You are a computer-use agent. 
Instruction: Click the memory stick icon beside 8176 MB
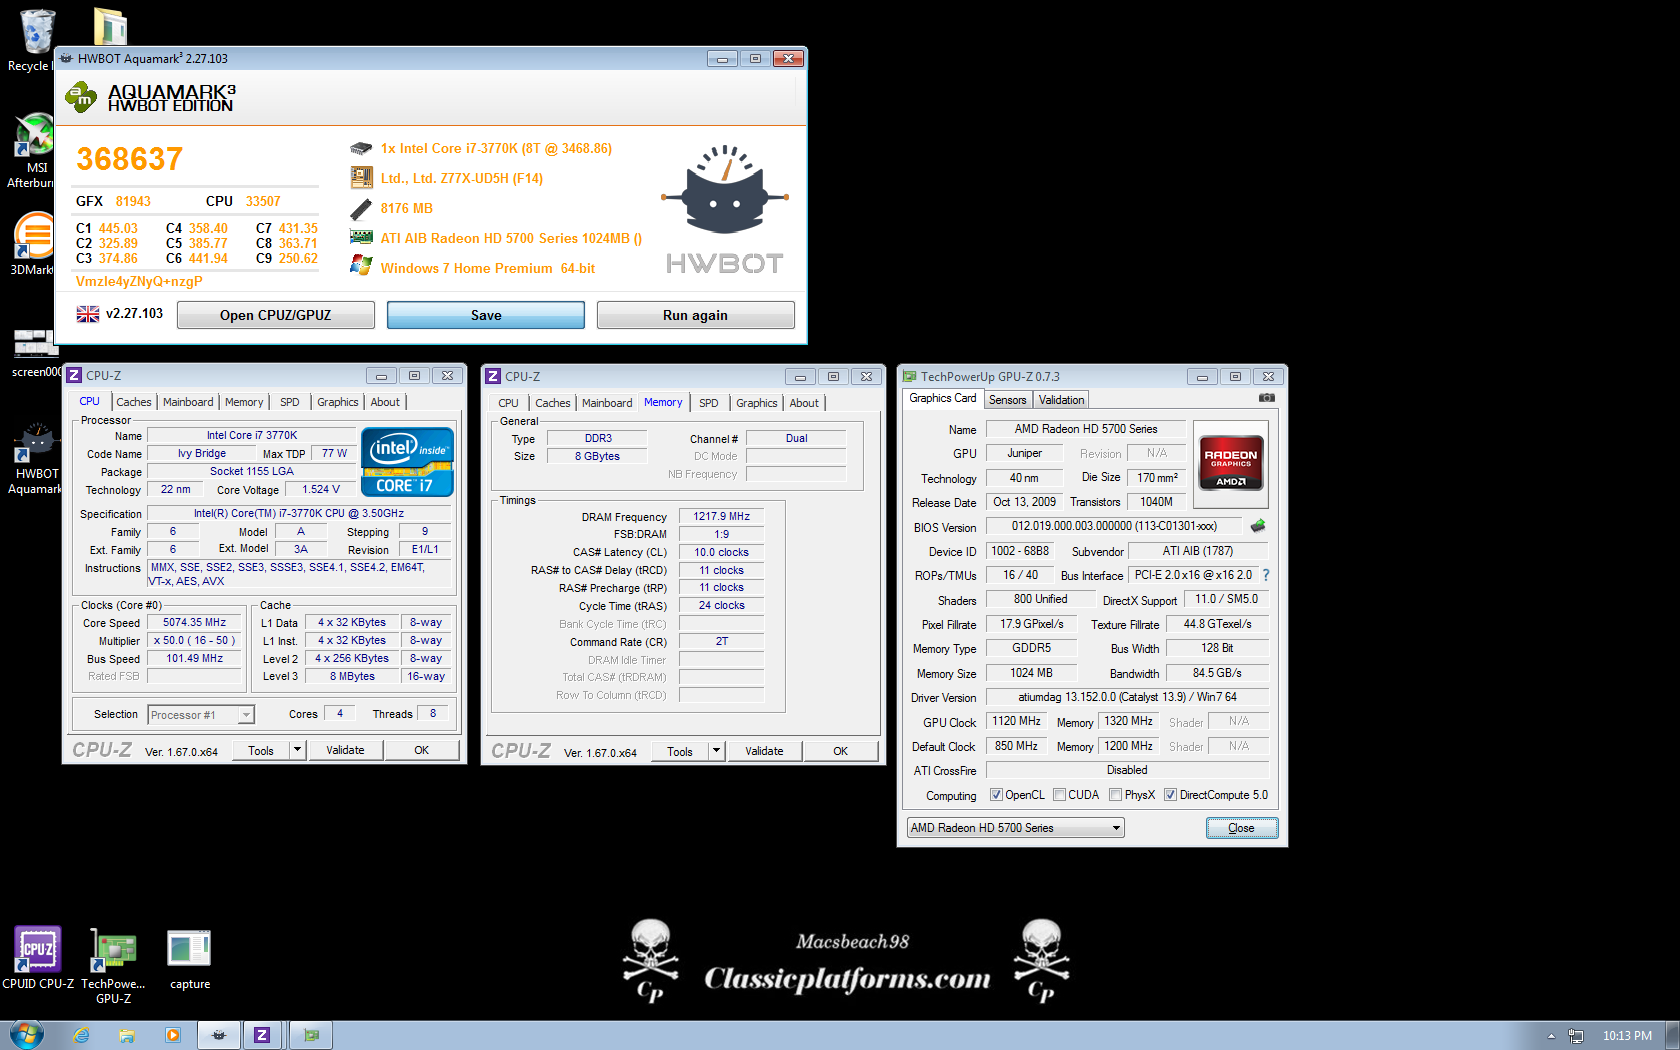(x=361, y=209)
